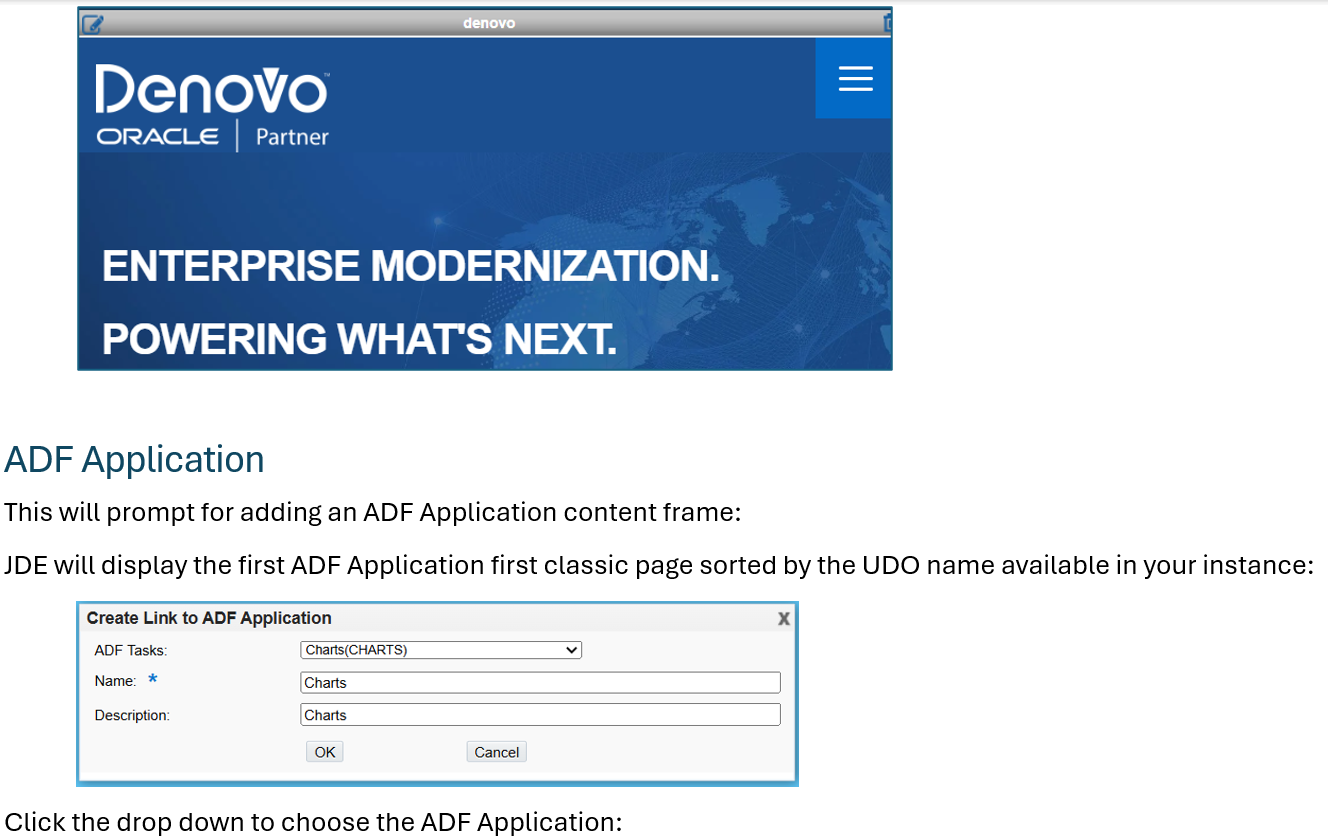1328x836 pixels.
Task: Click the delete icon at the frame header's right edge
Action: [x=887, y=23]
